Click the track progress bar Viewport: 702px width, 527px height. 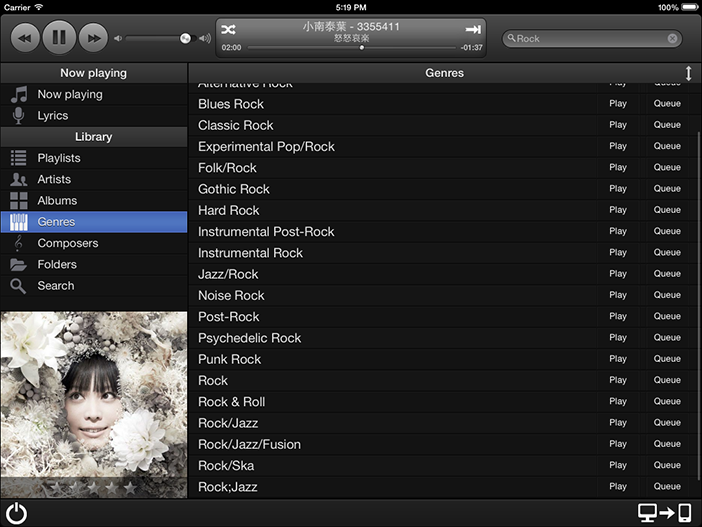350,47
